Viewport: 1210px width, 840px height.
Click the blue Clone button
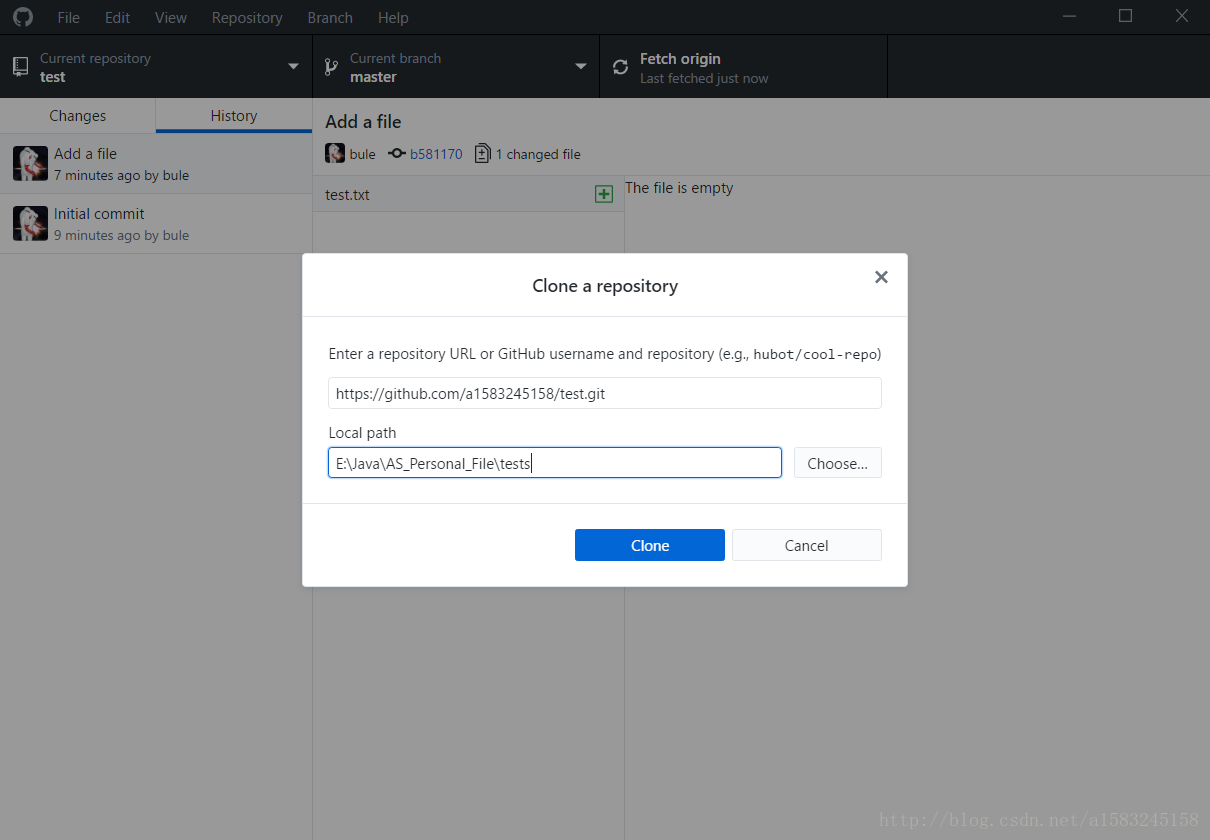[x=650, y=545]
